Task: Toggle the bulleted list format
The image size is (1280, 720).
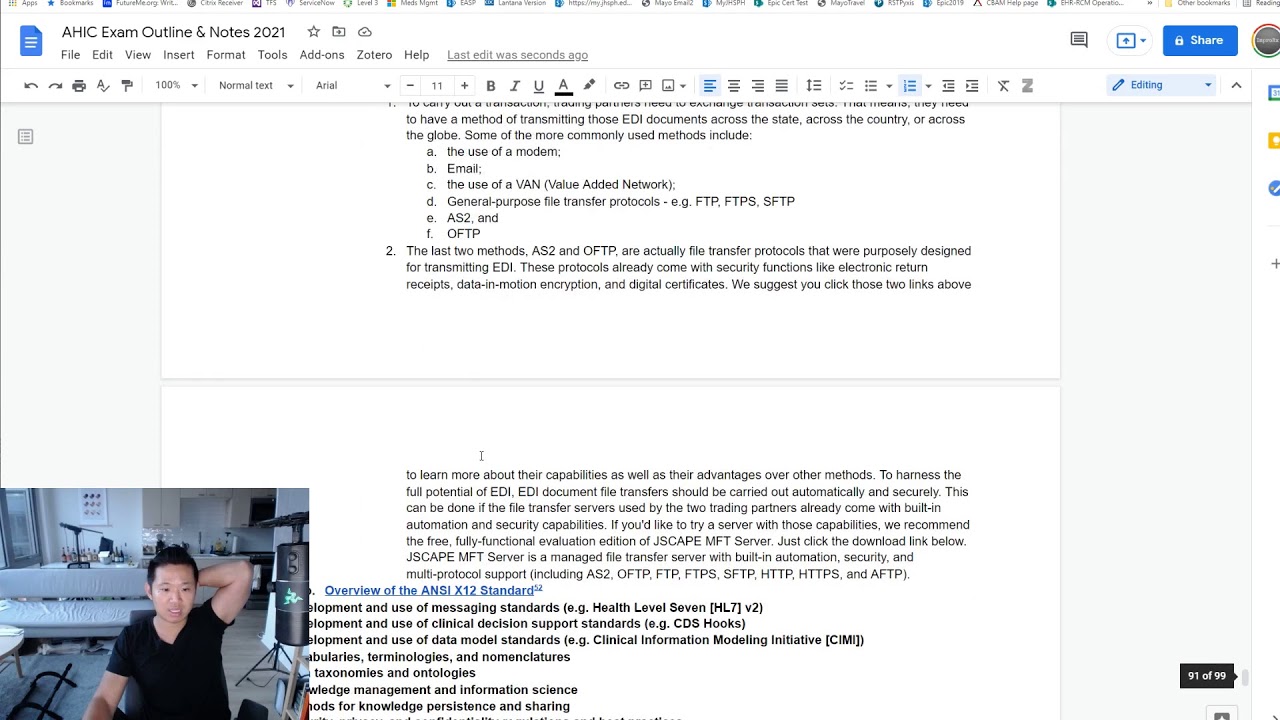Action: coord(871,86)
